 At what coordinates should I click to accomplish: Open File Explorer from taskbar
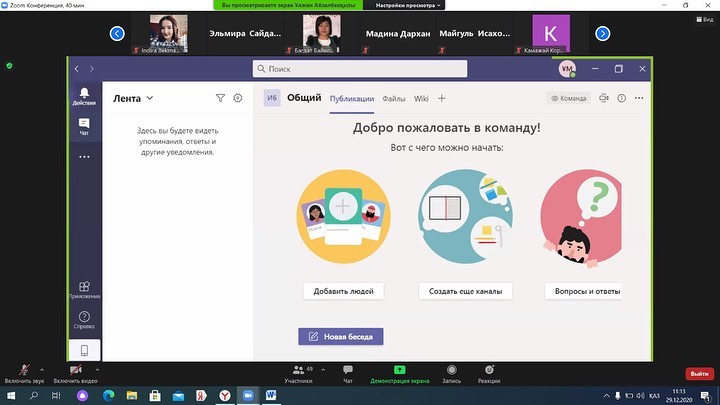[132, 395]
